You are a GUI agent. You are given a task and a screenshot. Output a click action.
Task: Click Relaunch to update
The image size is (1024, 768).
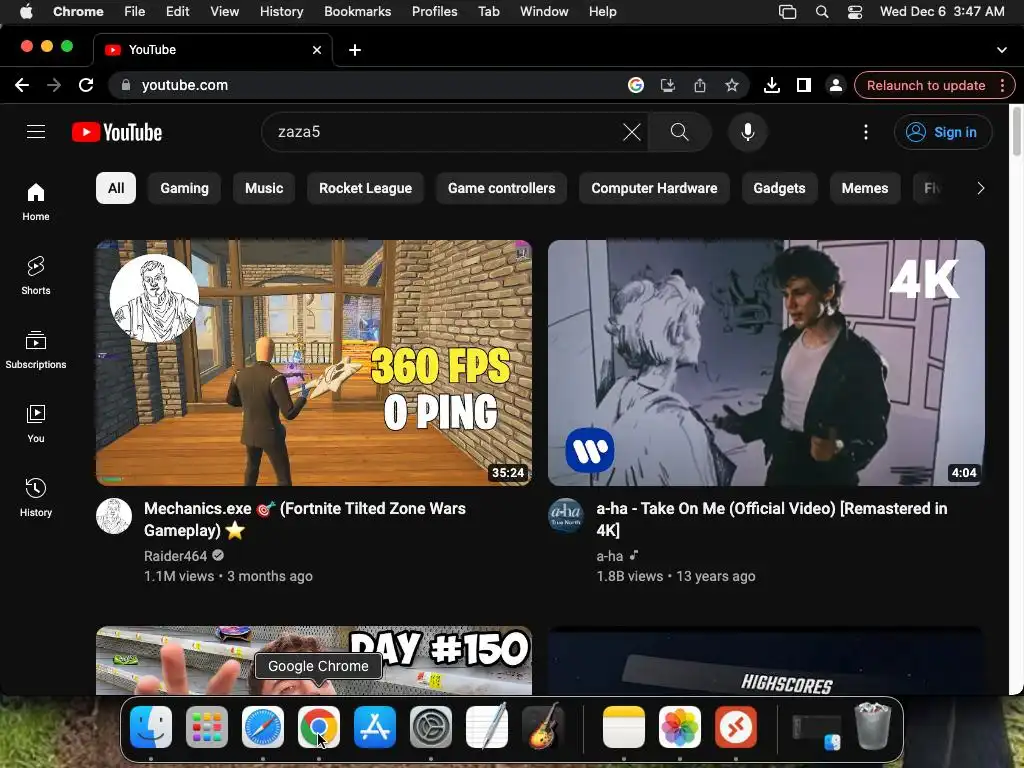coord(925,86)
